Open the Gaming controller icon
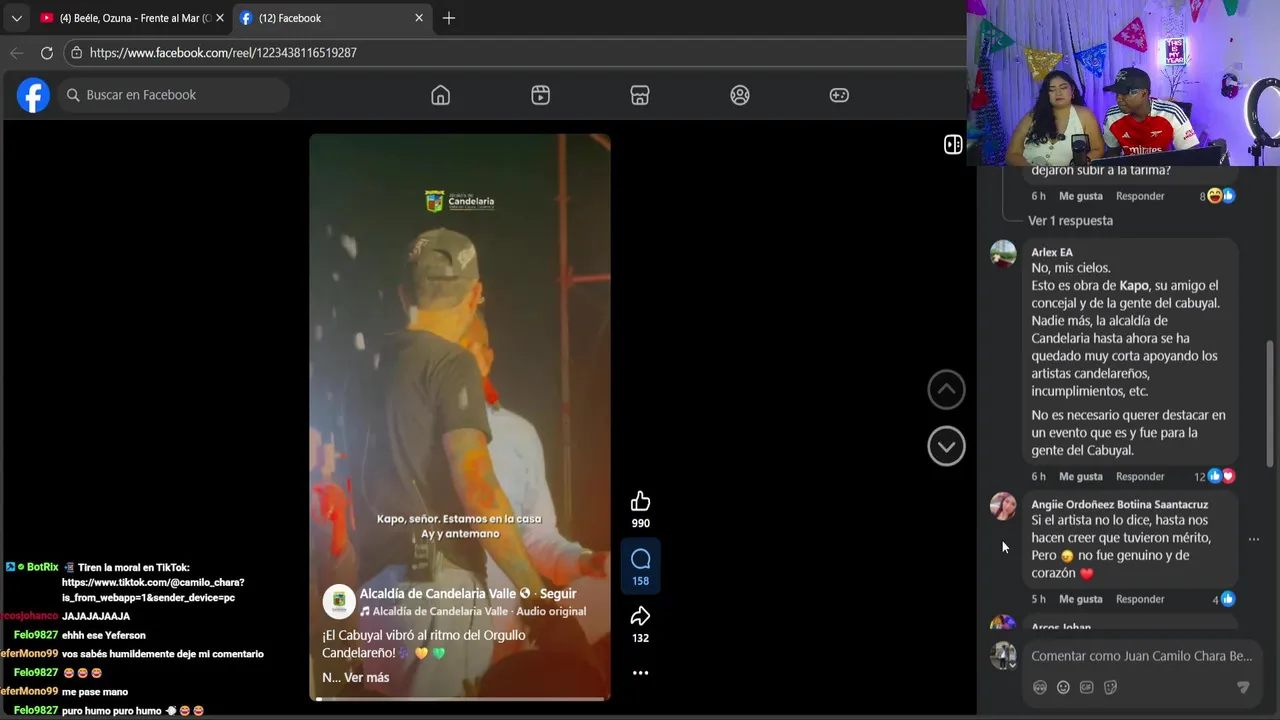 [839, 95]
